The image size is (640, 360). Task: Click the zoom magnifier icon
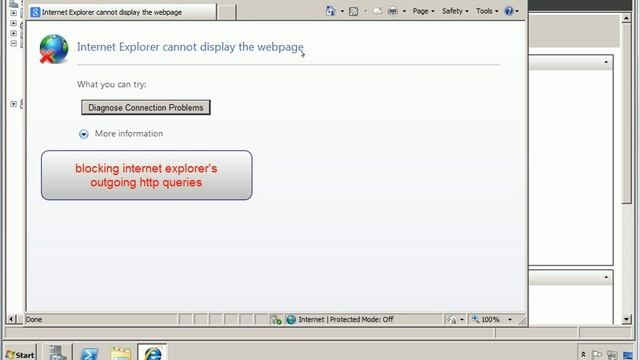[x=475, y=319]
